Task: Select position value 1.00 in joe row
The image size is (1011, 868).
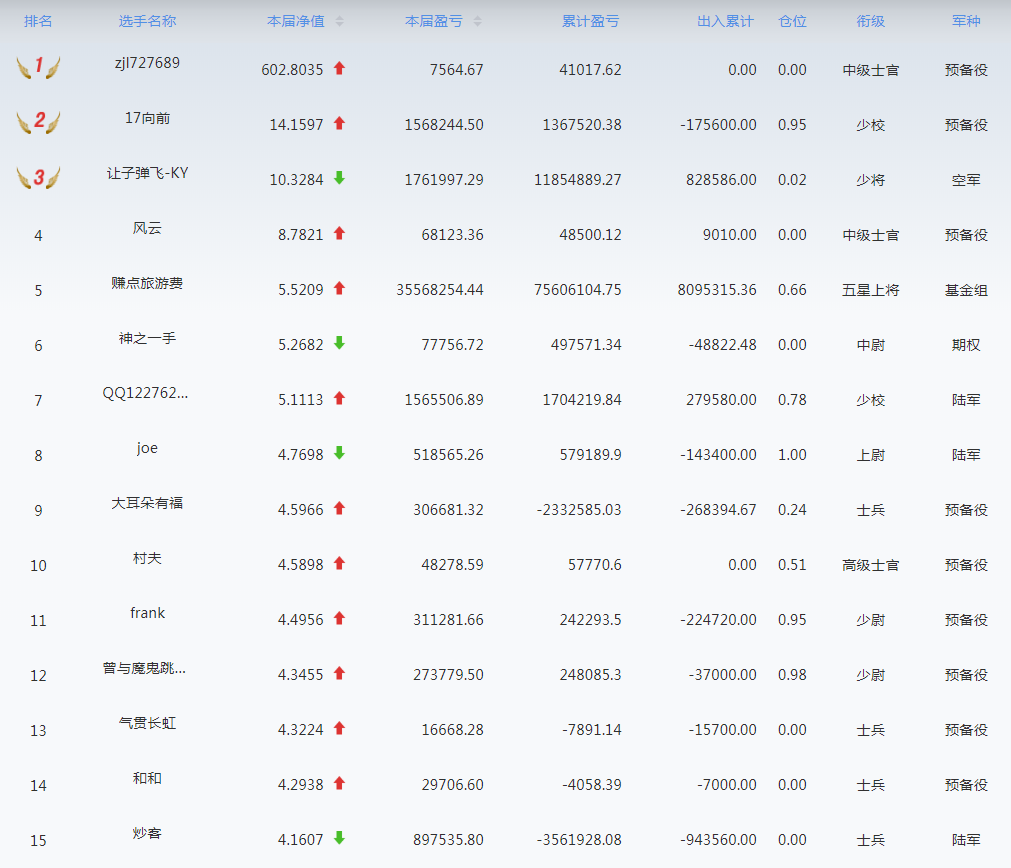Action: [792, 455]
